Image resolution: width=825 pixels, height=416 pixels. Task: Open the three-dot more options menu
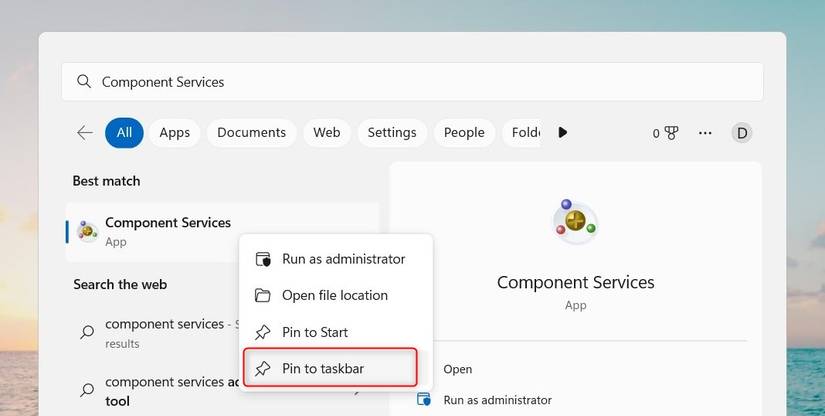[706, 133]
